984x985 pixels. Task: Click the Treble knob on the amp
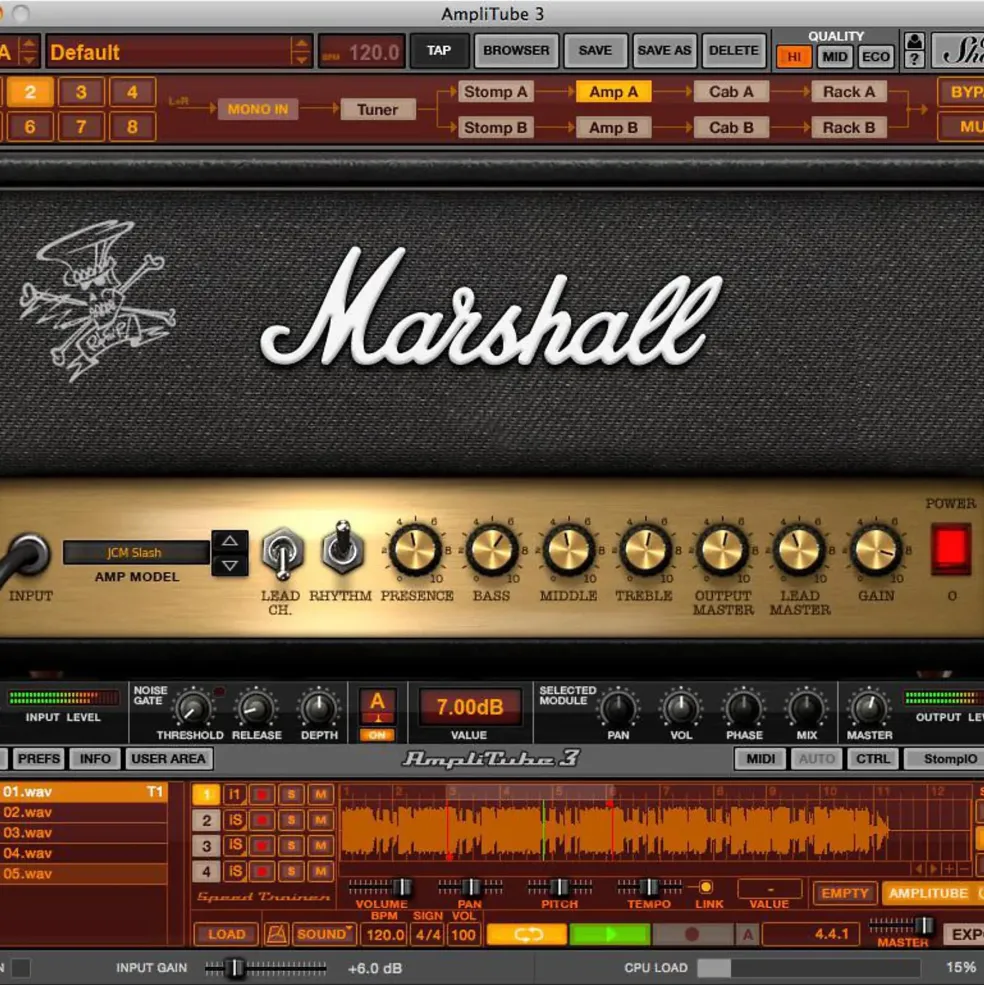[645, 550]
